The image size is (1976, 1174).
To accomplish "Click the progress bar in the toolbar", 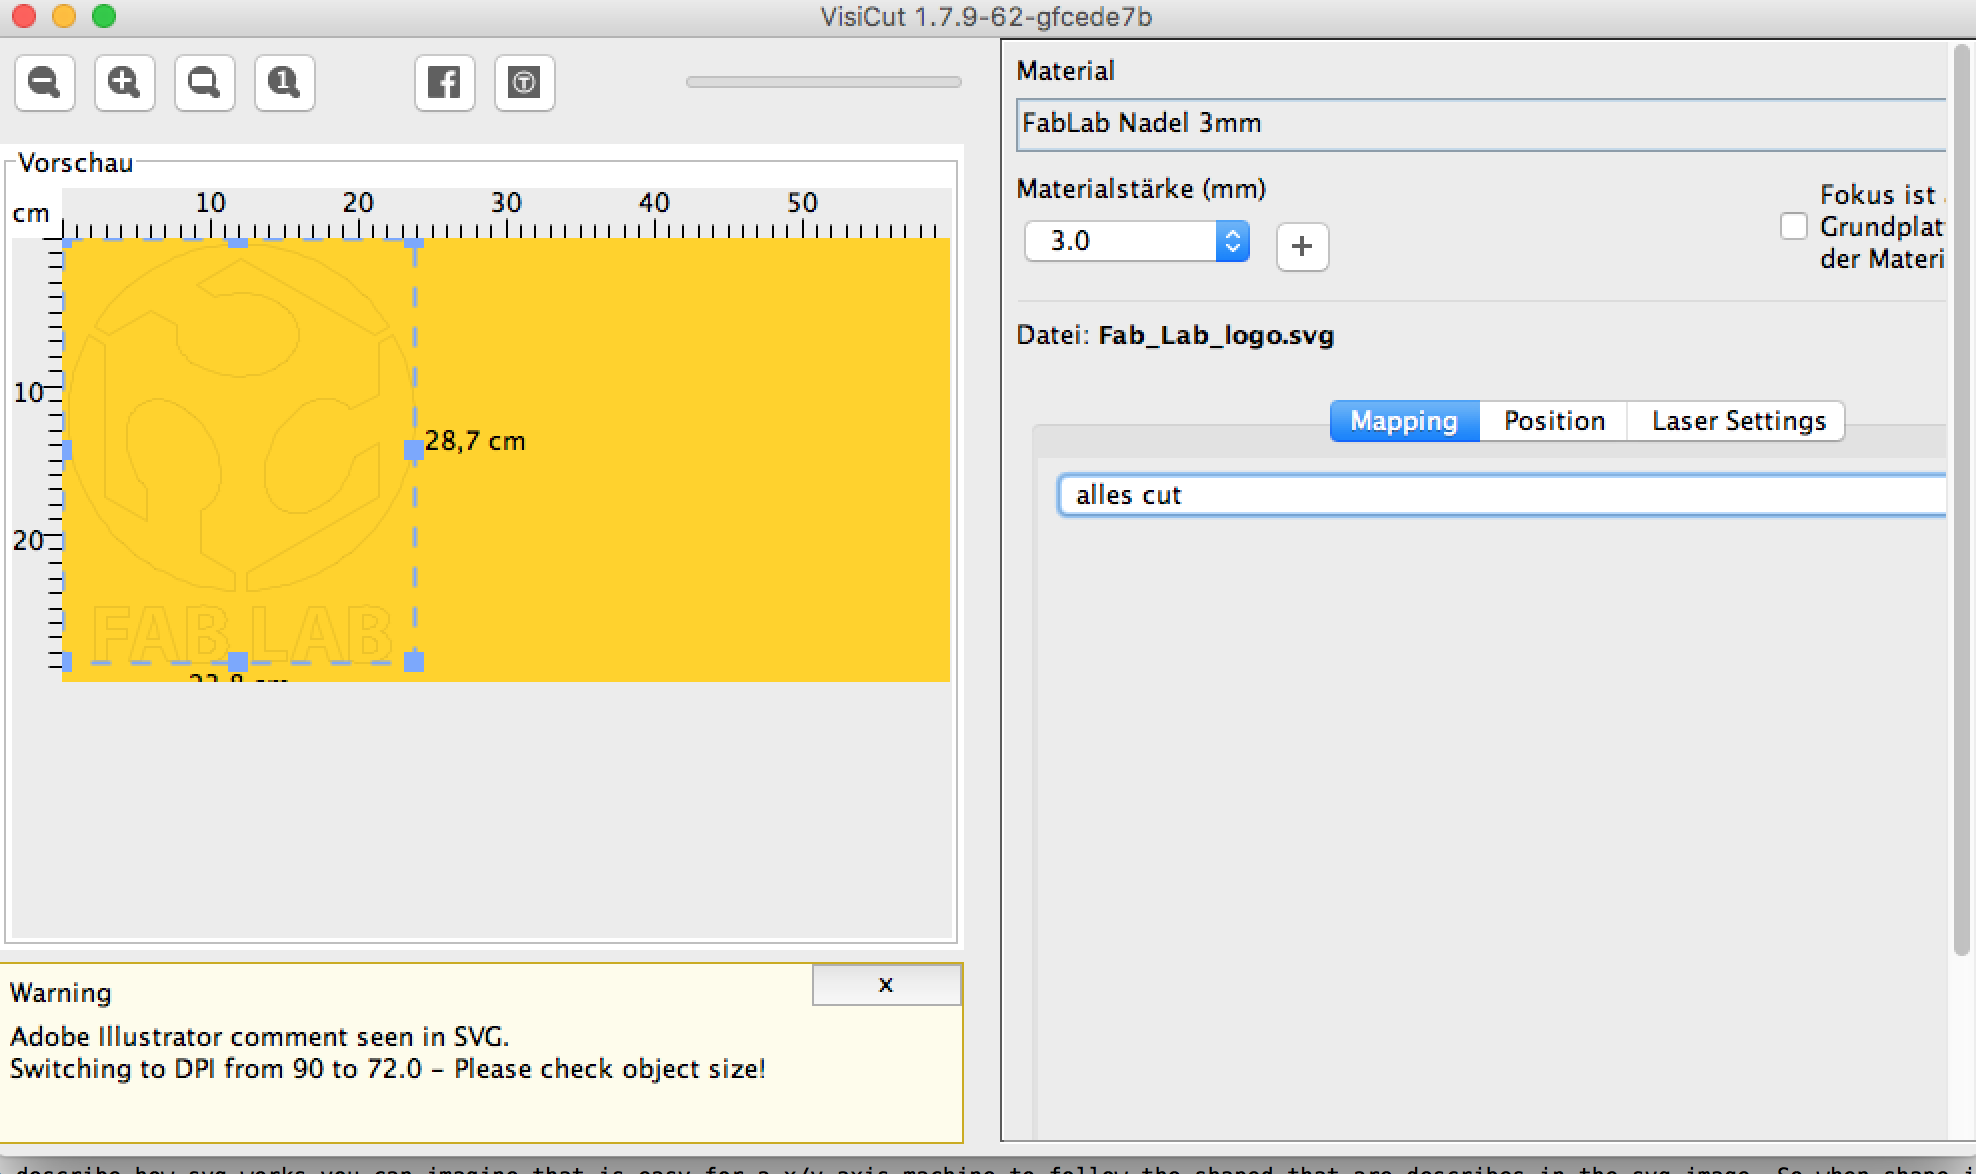I will (823, 83).
